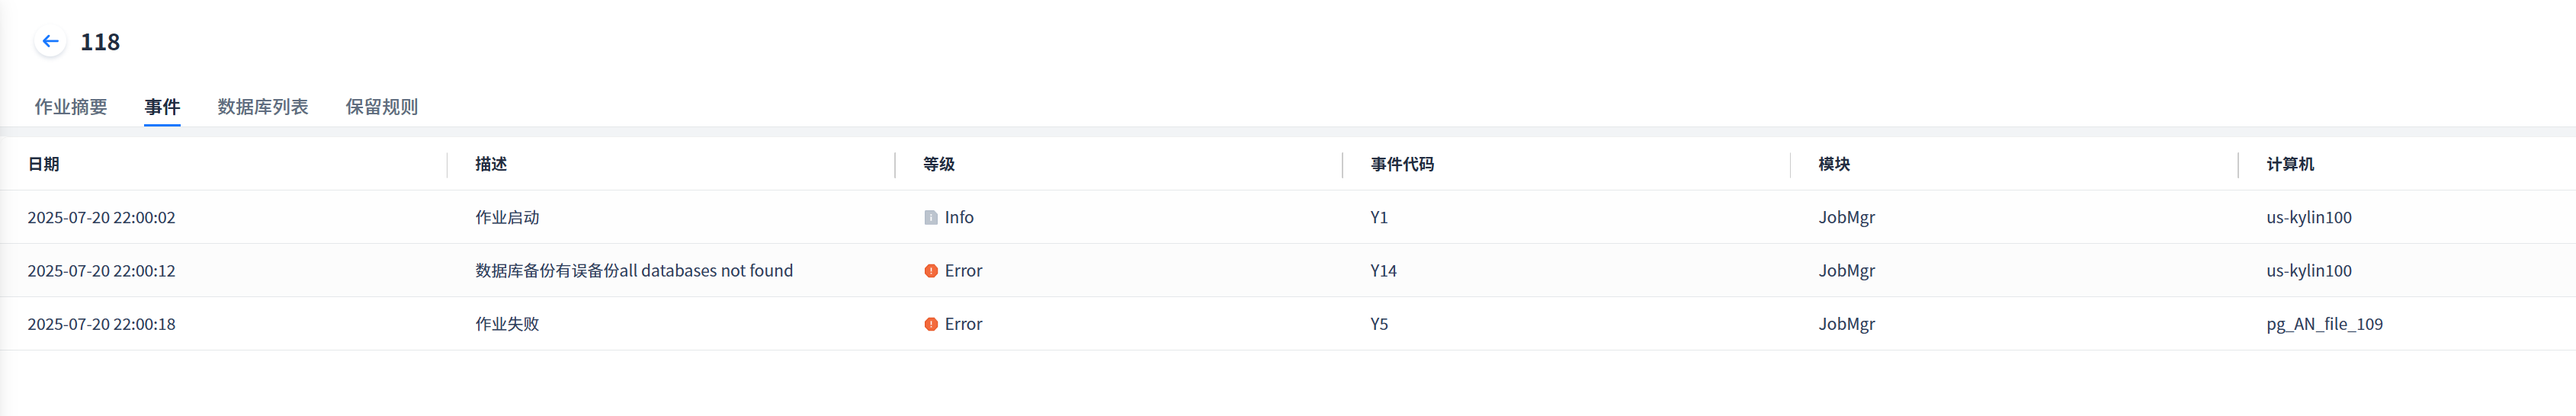Click the Info level icon
The height and width of the screenshot is (416, 2576).
coord(931,217)
